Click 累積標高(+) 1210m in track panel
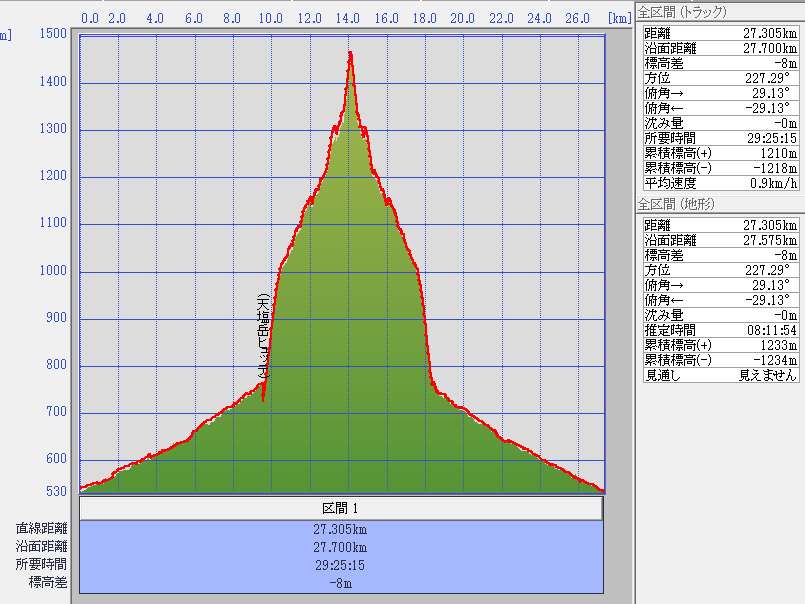Viewport: 805px width, 604px height. pyautogui.click(x=720, y=152)
